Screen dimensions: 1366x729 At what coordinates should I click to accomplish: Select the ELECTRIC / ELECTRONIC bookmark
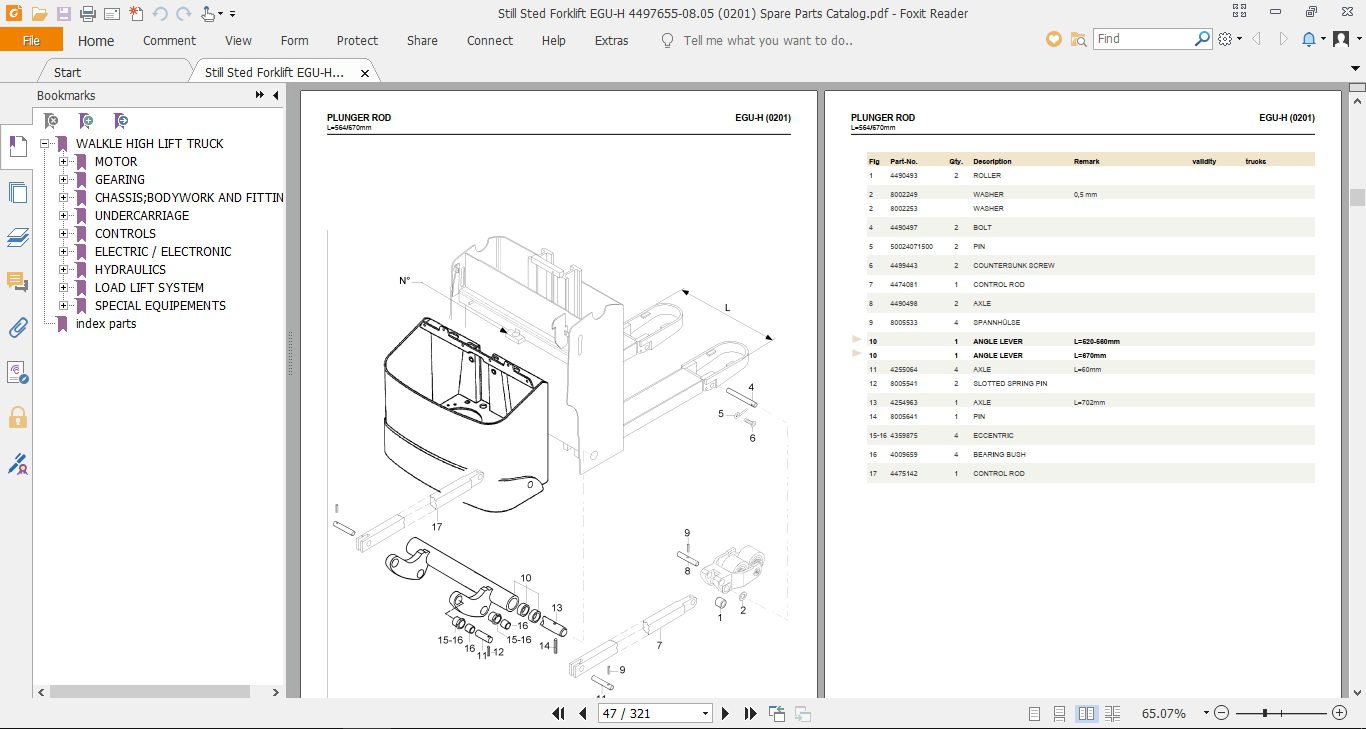[163, 252]
